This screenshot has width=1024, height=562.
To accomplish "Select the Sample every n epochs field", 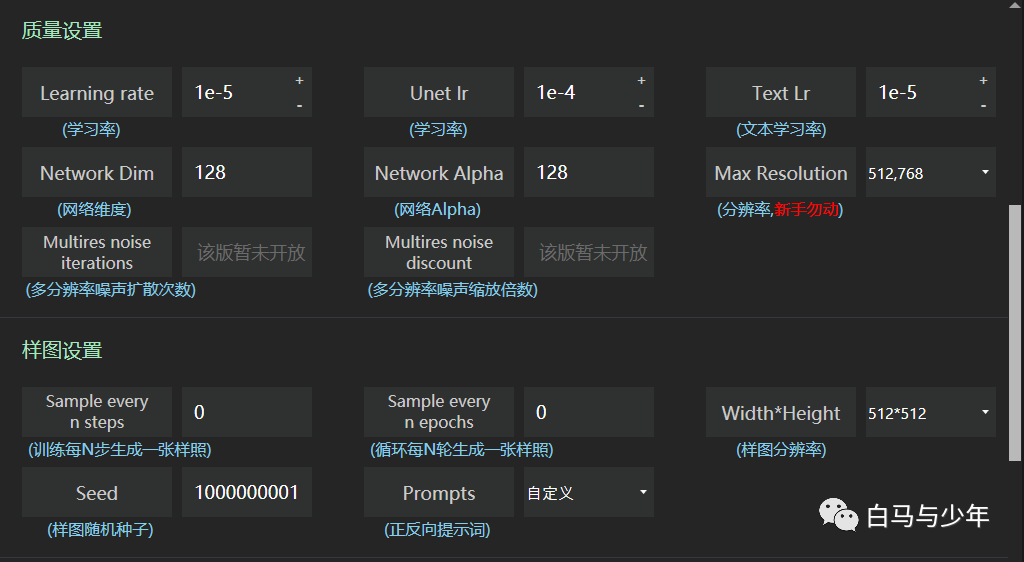I will click(588, 413).
